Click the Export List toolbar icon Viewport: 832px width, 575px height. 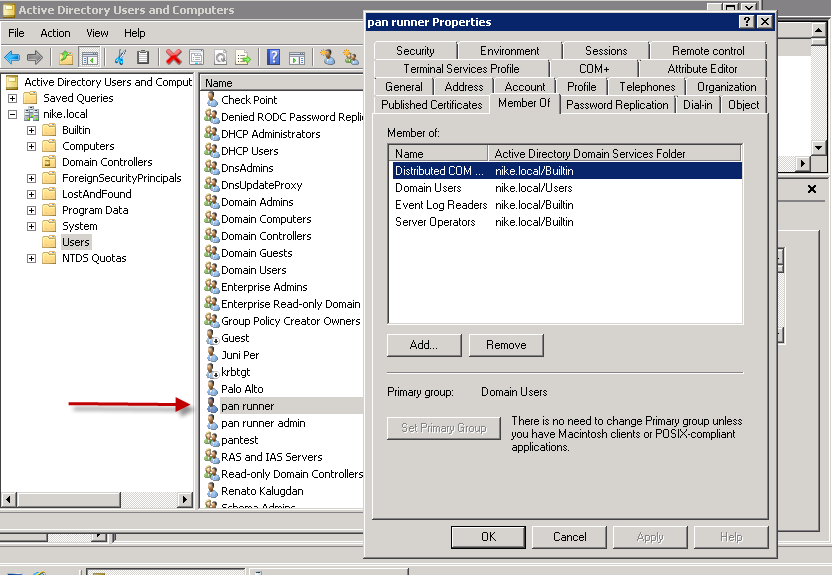(x=243, y=58)
